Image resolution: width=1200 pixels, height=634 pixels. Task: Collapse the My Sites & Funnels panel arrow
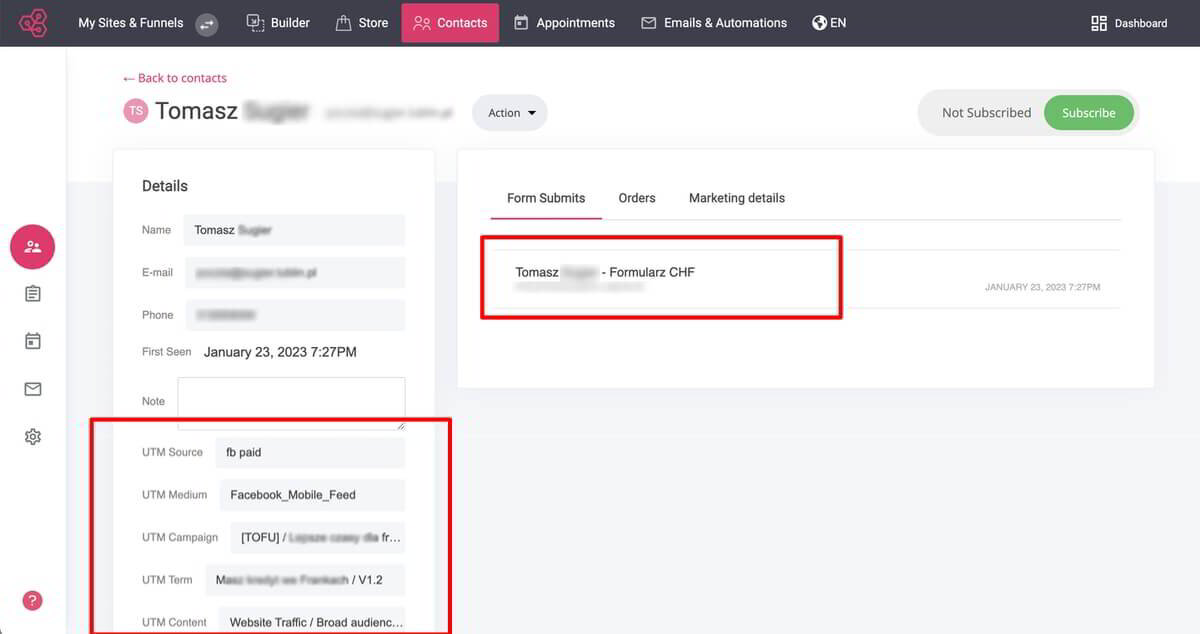click(x=206, y=23)
